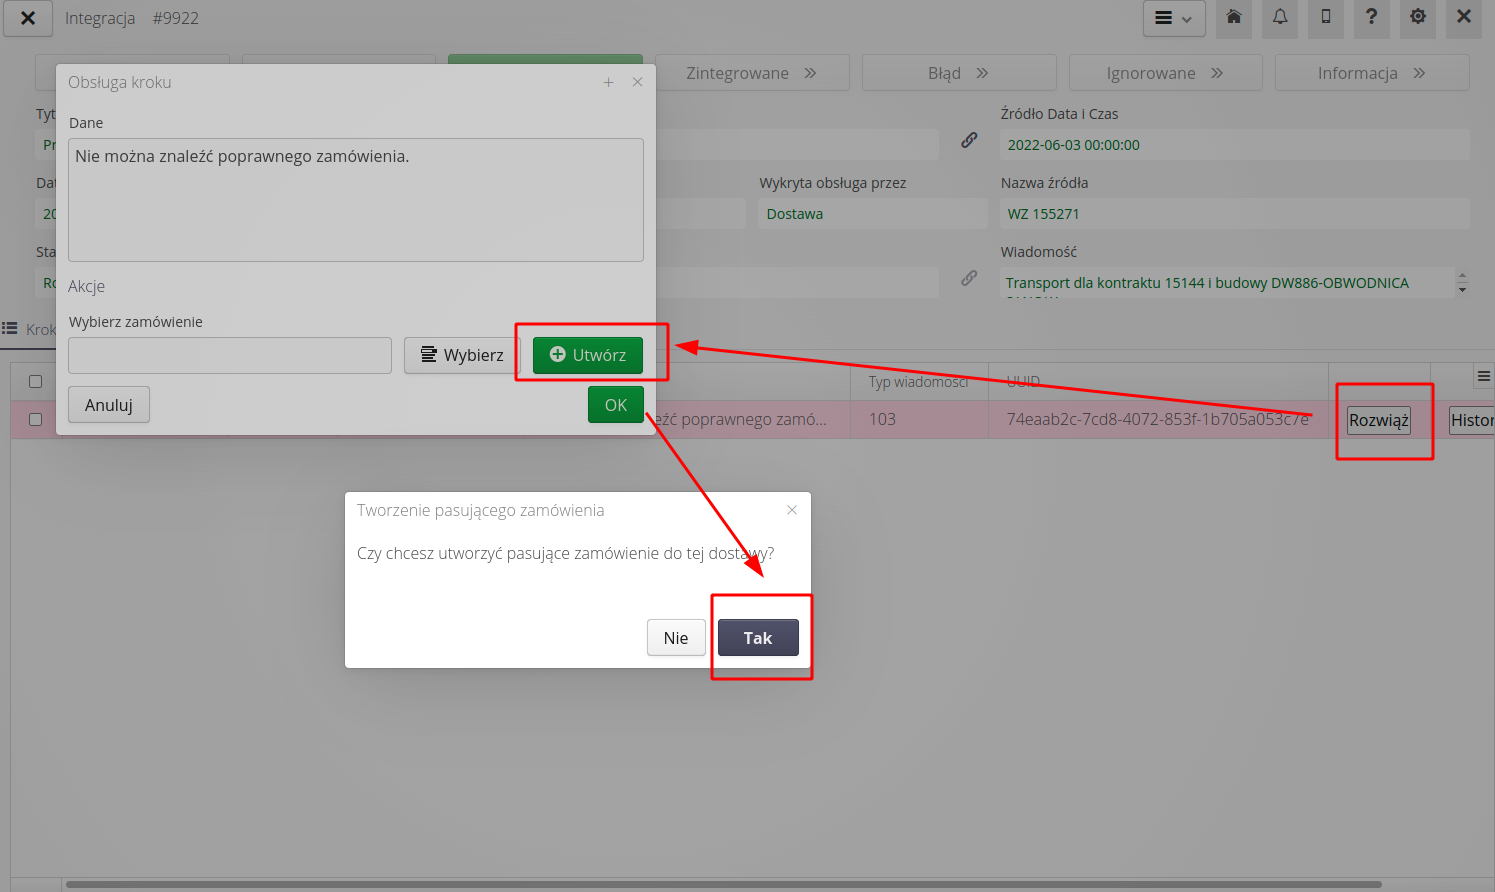Viewport: 1495px width, 892px height.
Task: Check notifications with the bell icon
Action: (x=1279, y=18)
